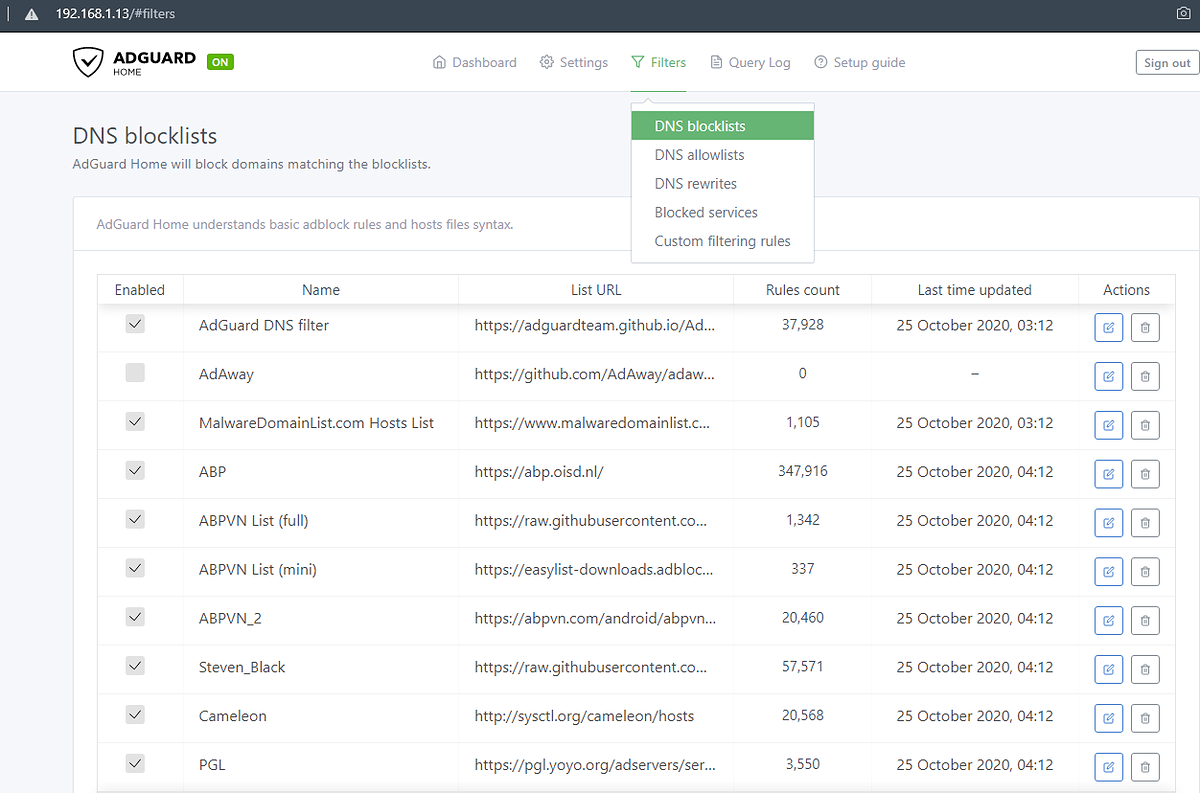Enable the AdAway blocklist checkbox

click(x=135, y=373)
